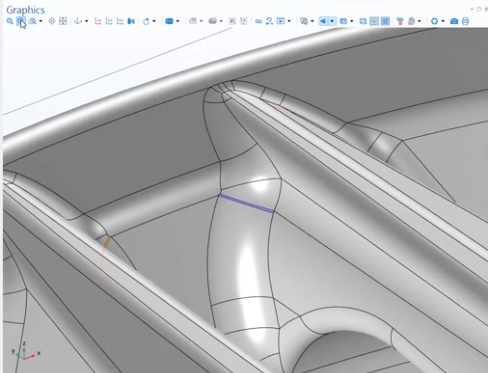Click the crosshair Zoom to Selection icon

click(52, 21)
